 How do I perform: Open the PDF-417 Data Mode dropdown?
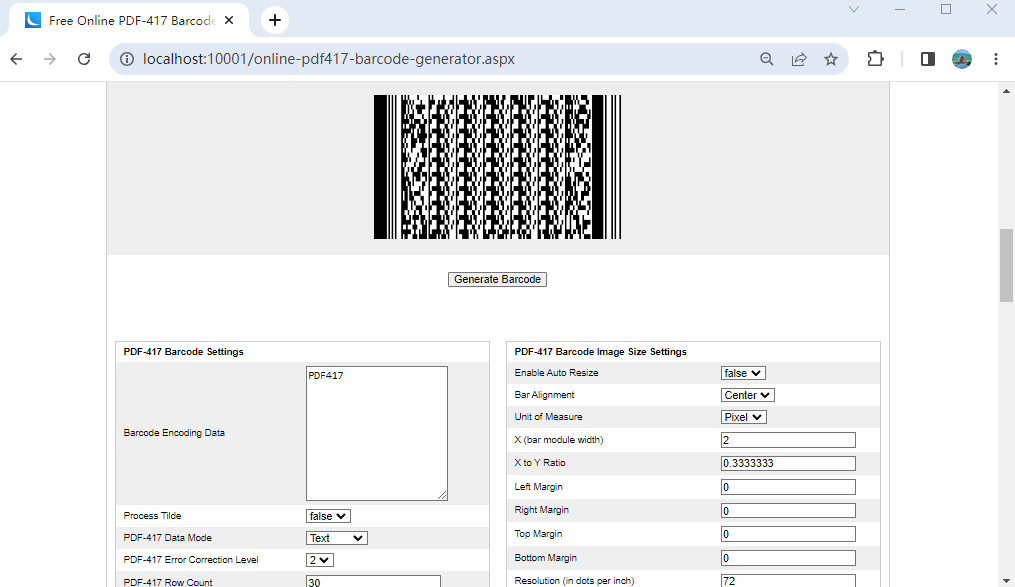336,537
